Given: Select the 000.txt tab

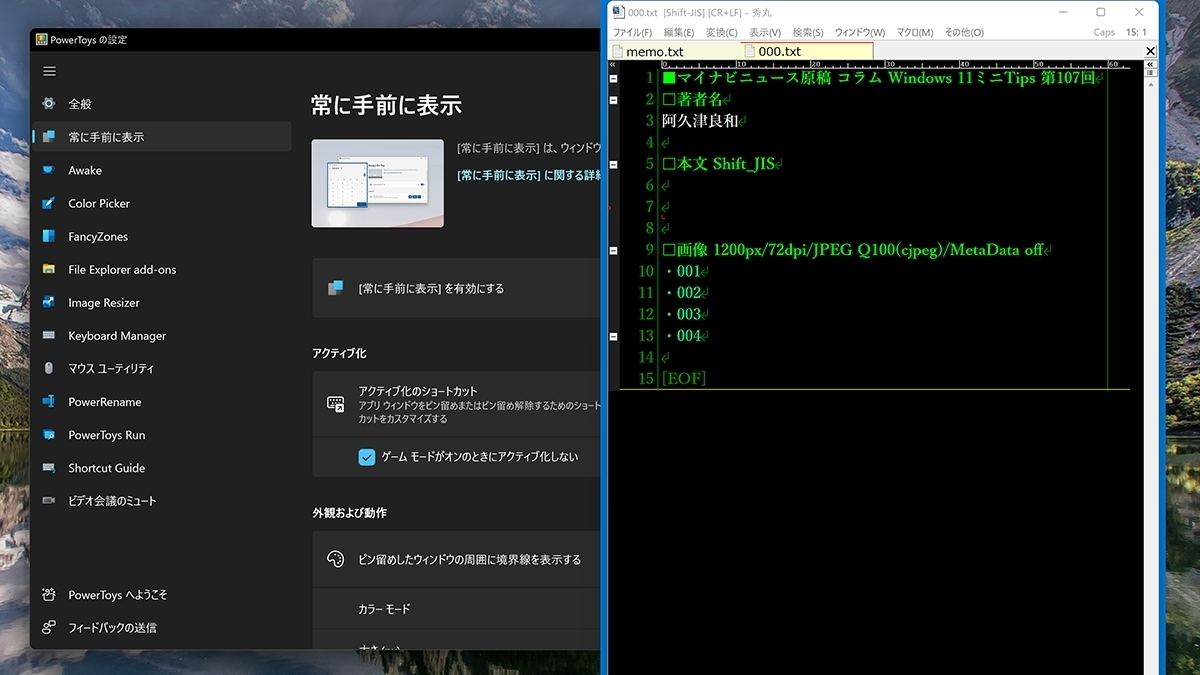Looking at the screenshot, I should (806, 51).
